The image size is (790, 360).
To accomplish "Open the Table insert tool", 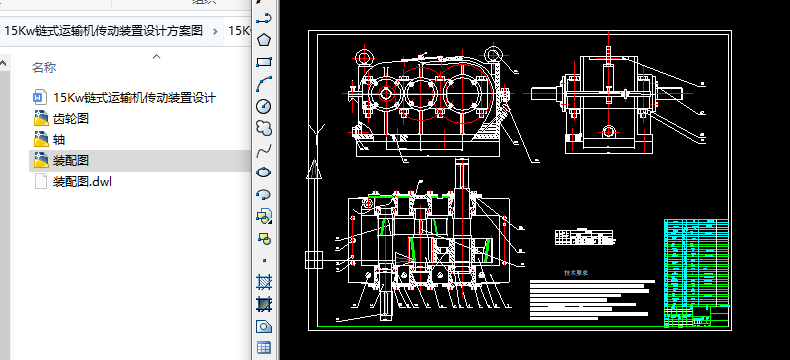I will pyautogui.click(x=264, y=347).
